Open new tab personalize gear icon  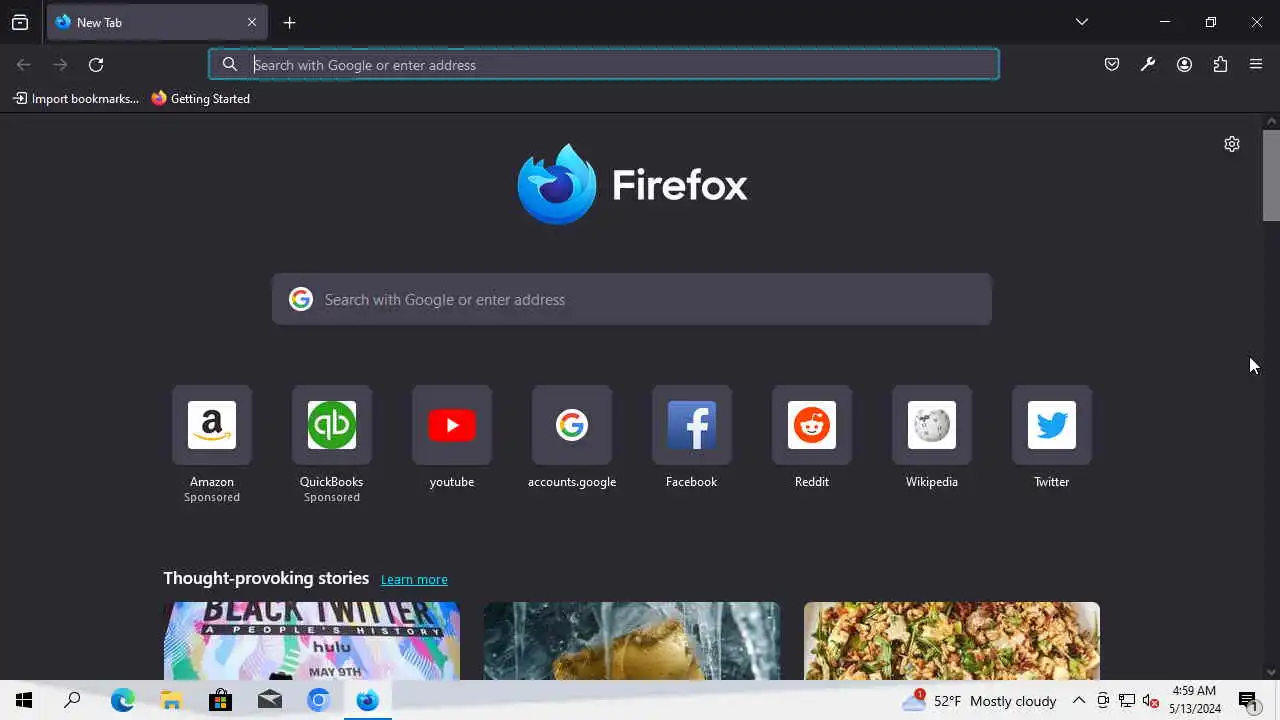(x=1232, y=144)
